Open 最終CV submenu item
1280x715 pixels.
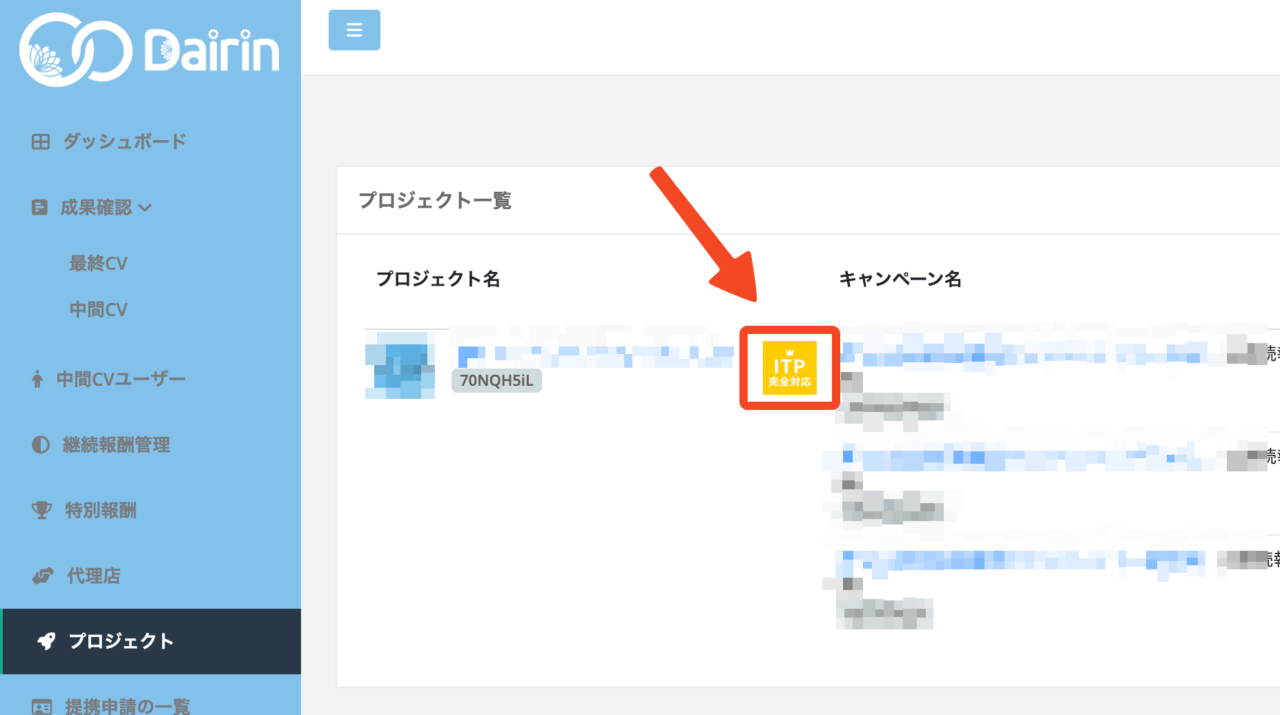click(98, 264)
